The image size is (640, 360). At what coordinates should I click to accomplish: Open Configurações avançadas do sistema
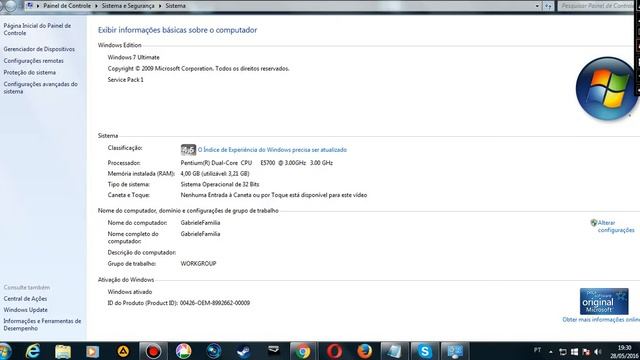[40, 88]
